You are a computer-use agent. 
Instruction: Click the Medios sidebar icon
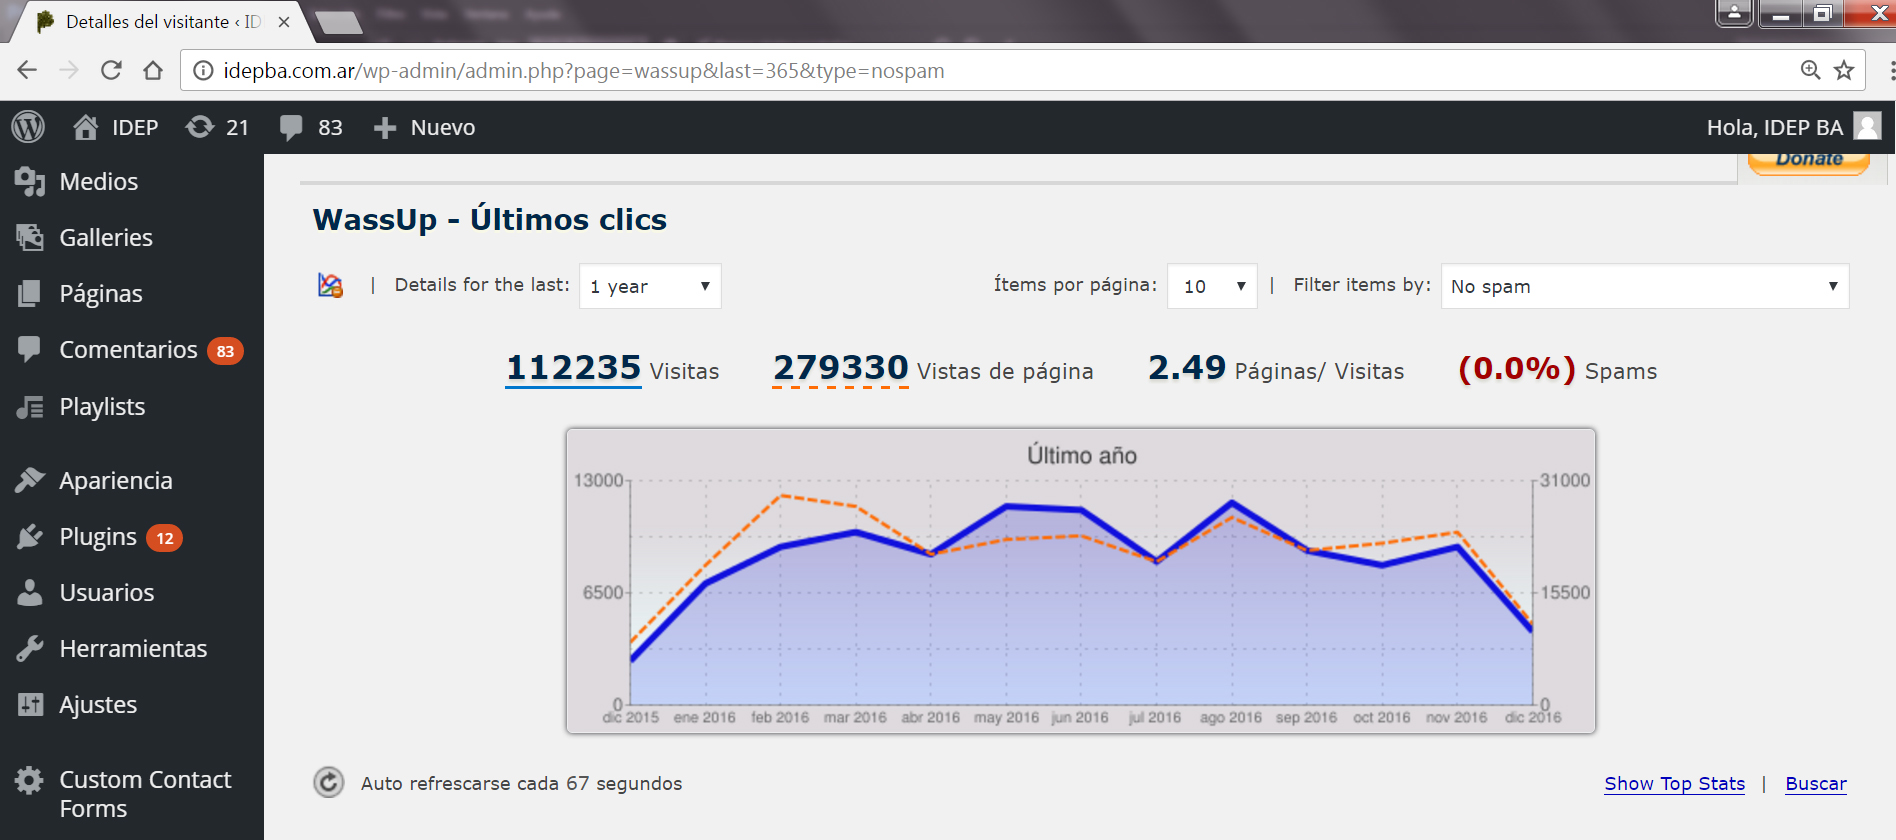30,181
